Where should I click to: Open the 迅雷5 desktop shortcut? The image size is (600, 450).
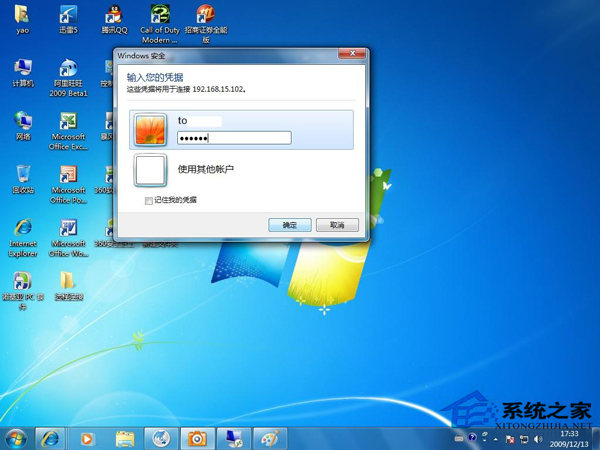(68, 19)
